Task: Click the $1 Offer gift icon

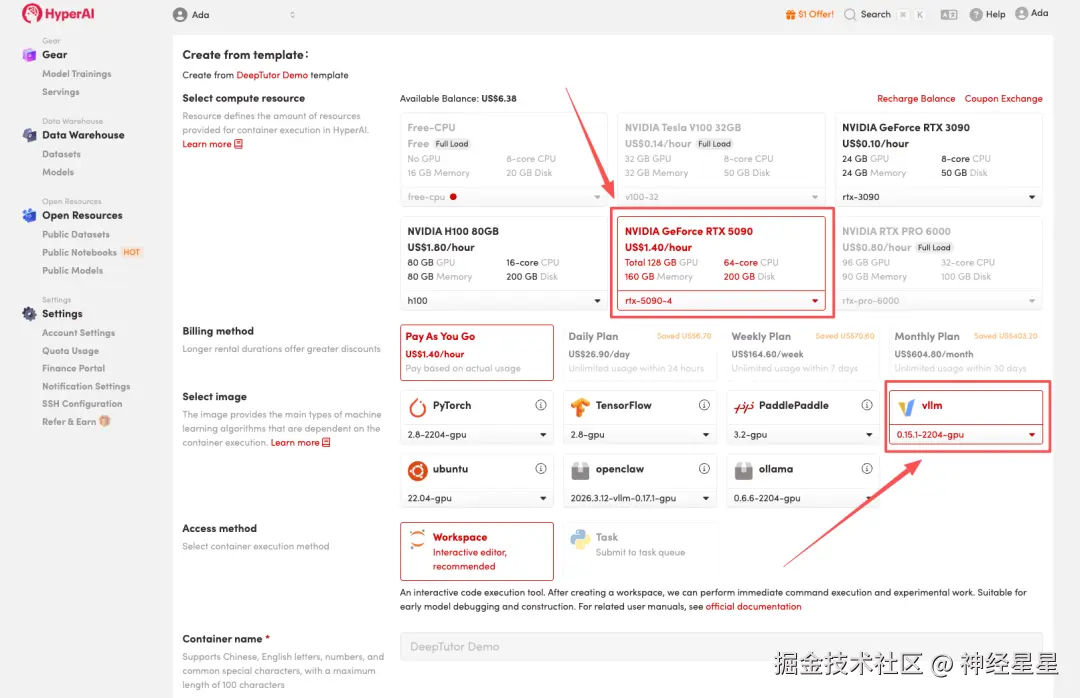Action: (x=790, y=14)
